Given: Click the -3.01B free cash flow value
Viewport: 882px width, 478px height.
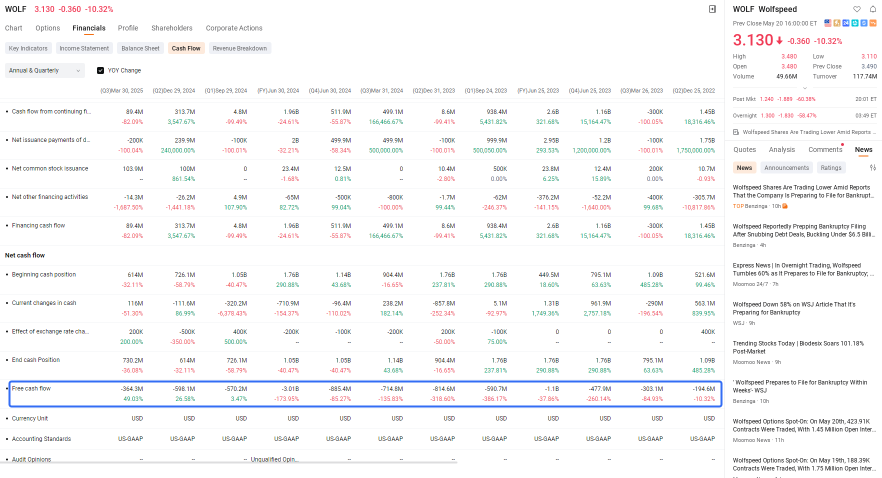Looking at the screenshot, I should pos(290,389).
